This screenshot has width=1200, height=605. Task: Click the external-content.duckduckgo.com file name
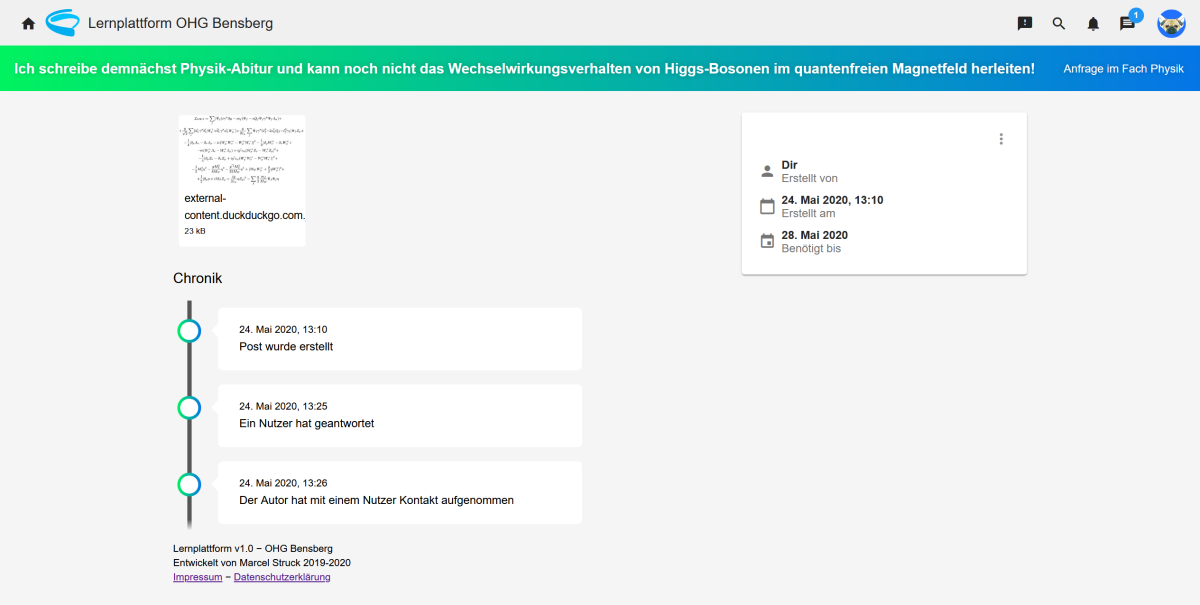(244, 206)
